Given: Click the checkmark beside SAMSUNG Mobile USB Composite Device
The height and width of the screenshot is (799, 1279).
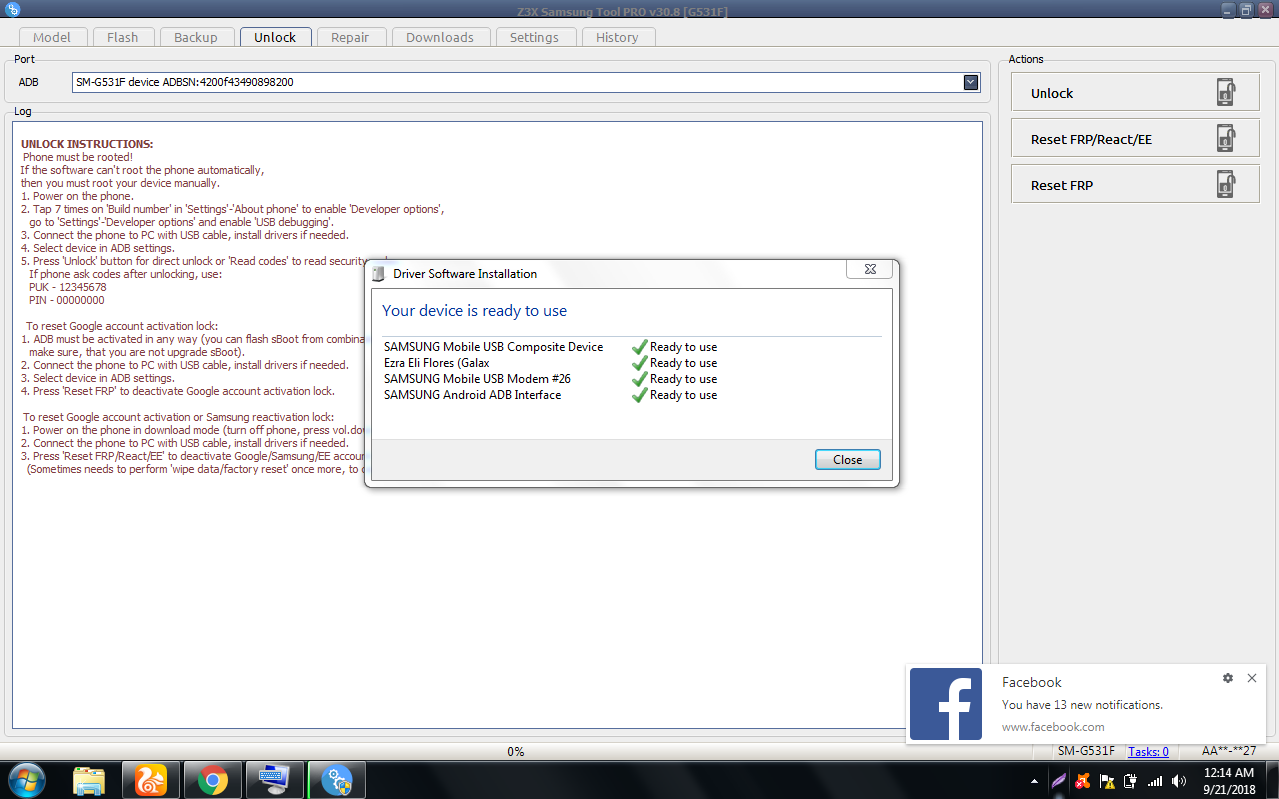Looking at the screenshot, I should click(x=640, y=347).
